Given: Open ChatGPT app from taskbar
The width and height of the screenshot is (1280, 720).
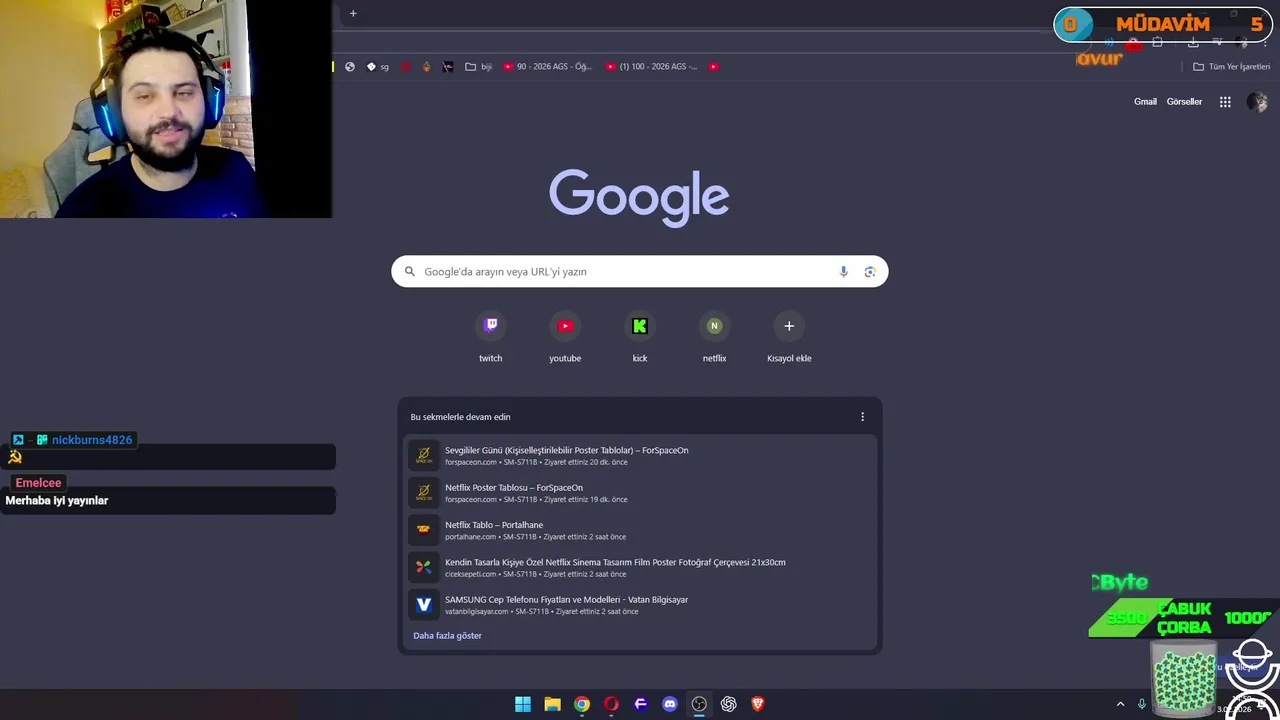Looking at the screenshot, I should pos(729,704).
